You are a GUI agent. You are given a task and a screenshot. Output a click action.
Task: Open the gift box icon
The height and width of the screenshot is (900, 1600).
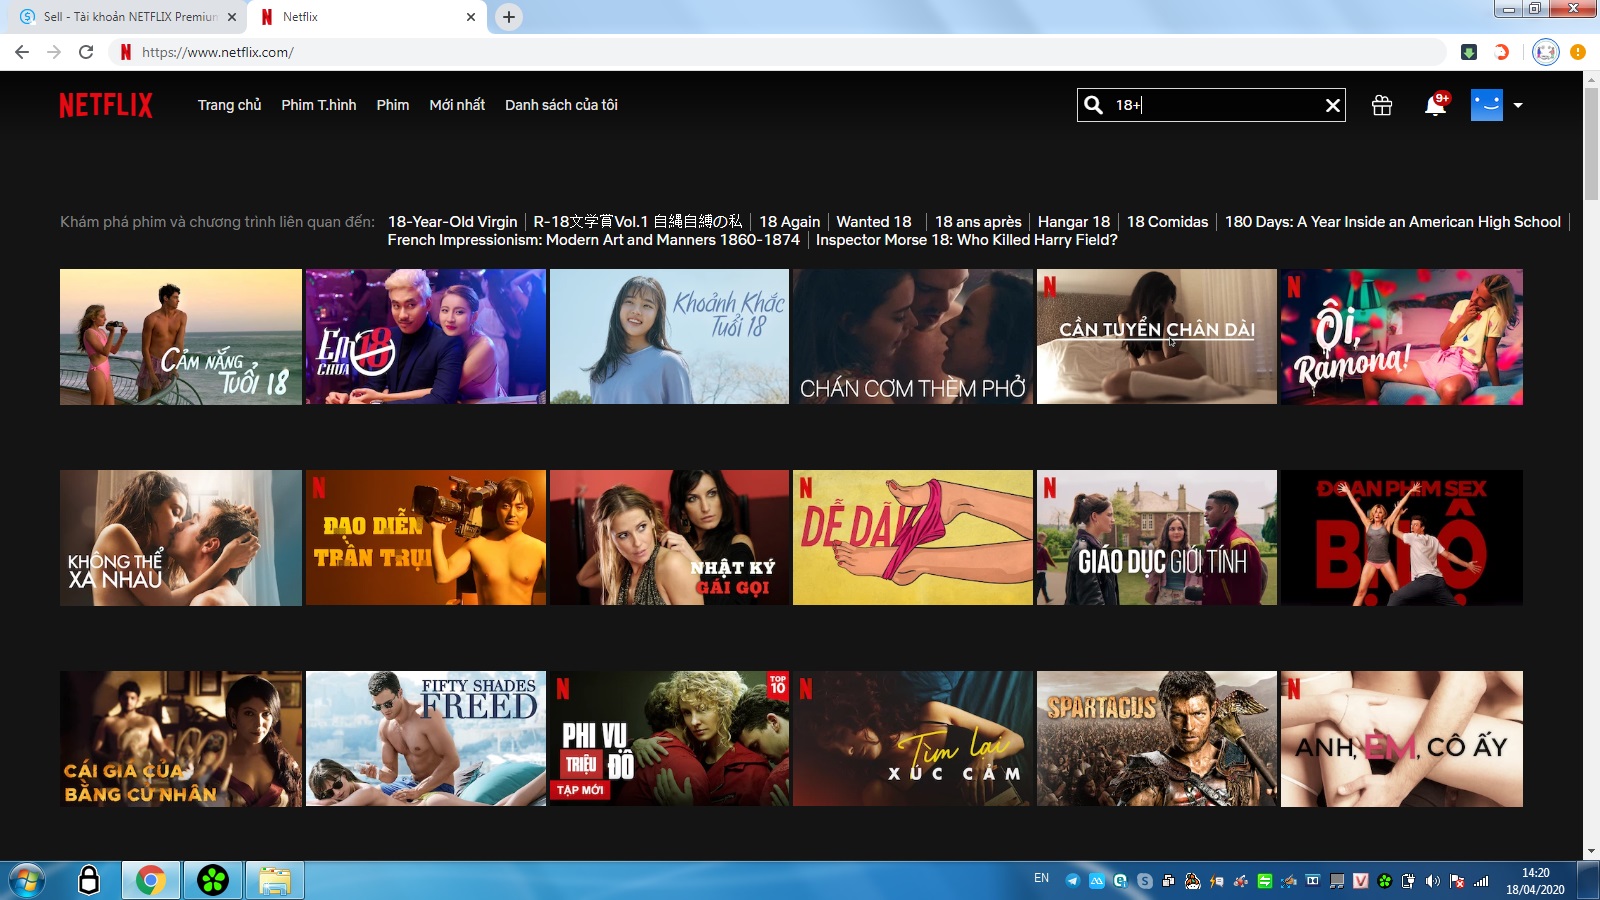coord(1382,105)
